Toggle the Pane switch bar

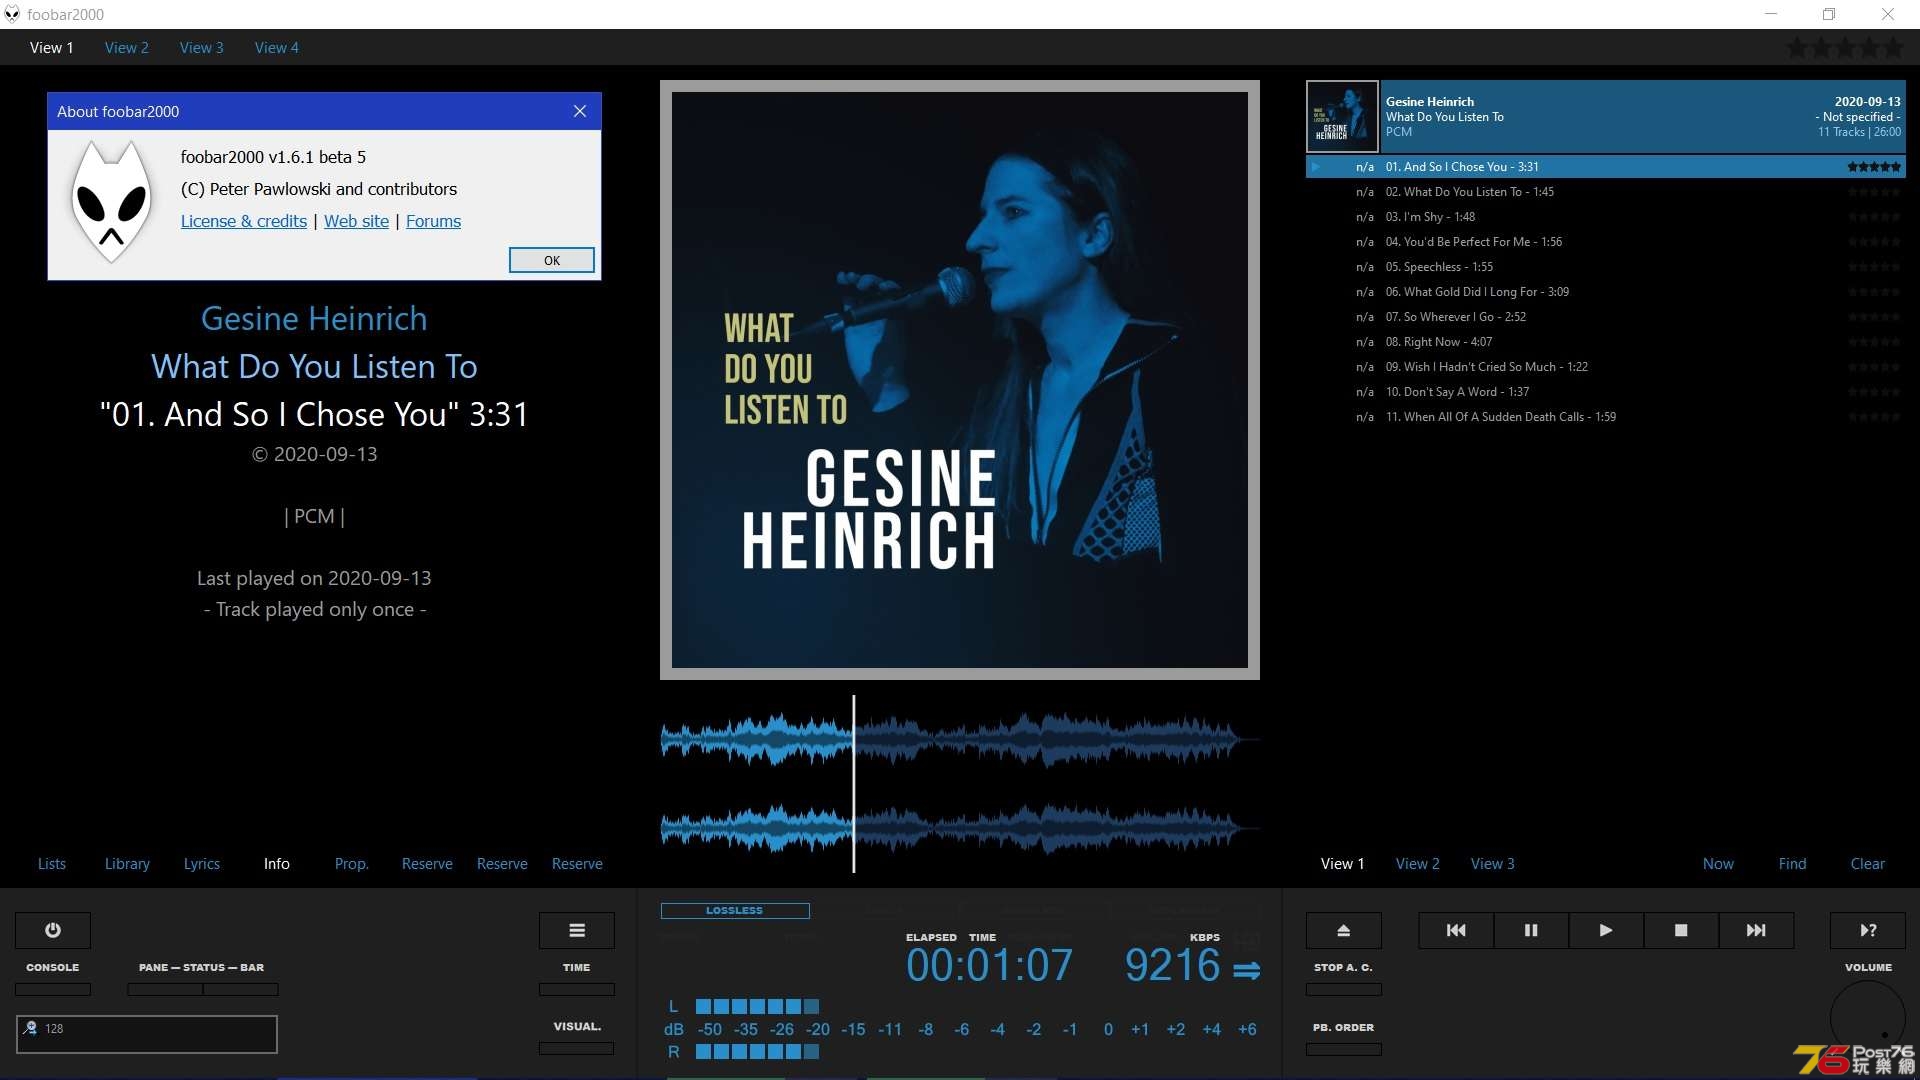click(x=165, y=989)
